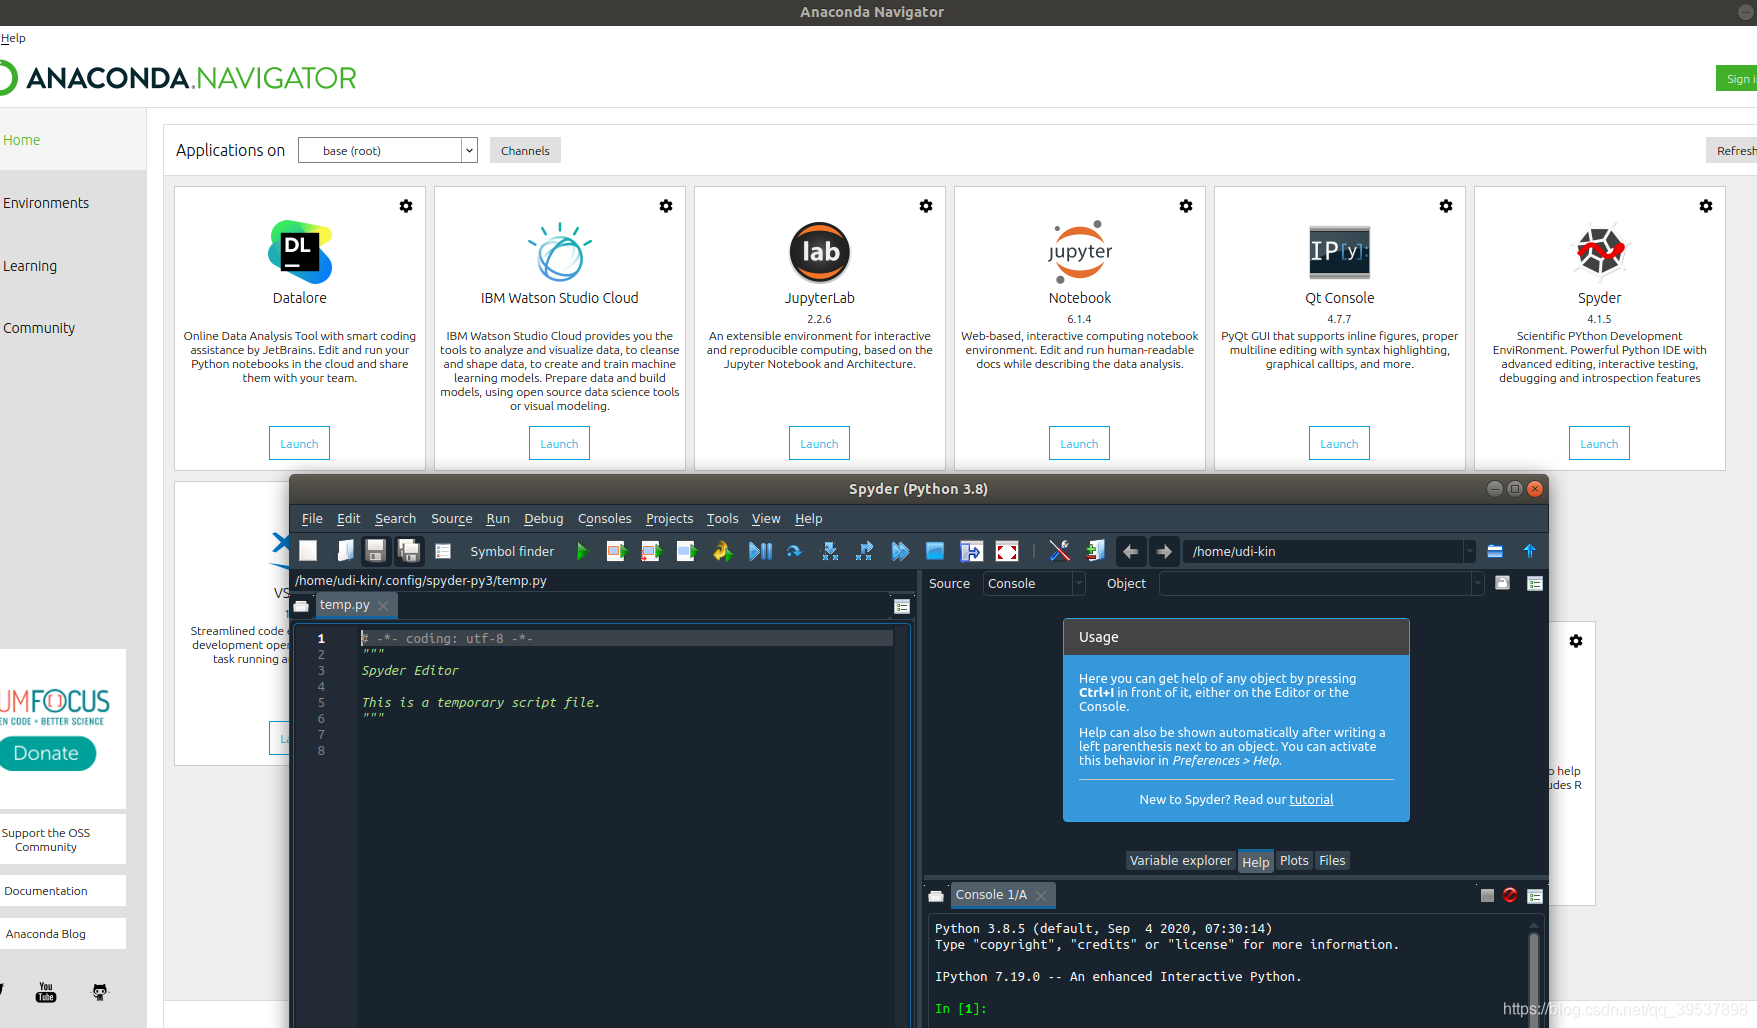Close the temp.py editor tab
The width and height of the screenshot is (1757, 1028).
[x=383, y=606]
